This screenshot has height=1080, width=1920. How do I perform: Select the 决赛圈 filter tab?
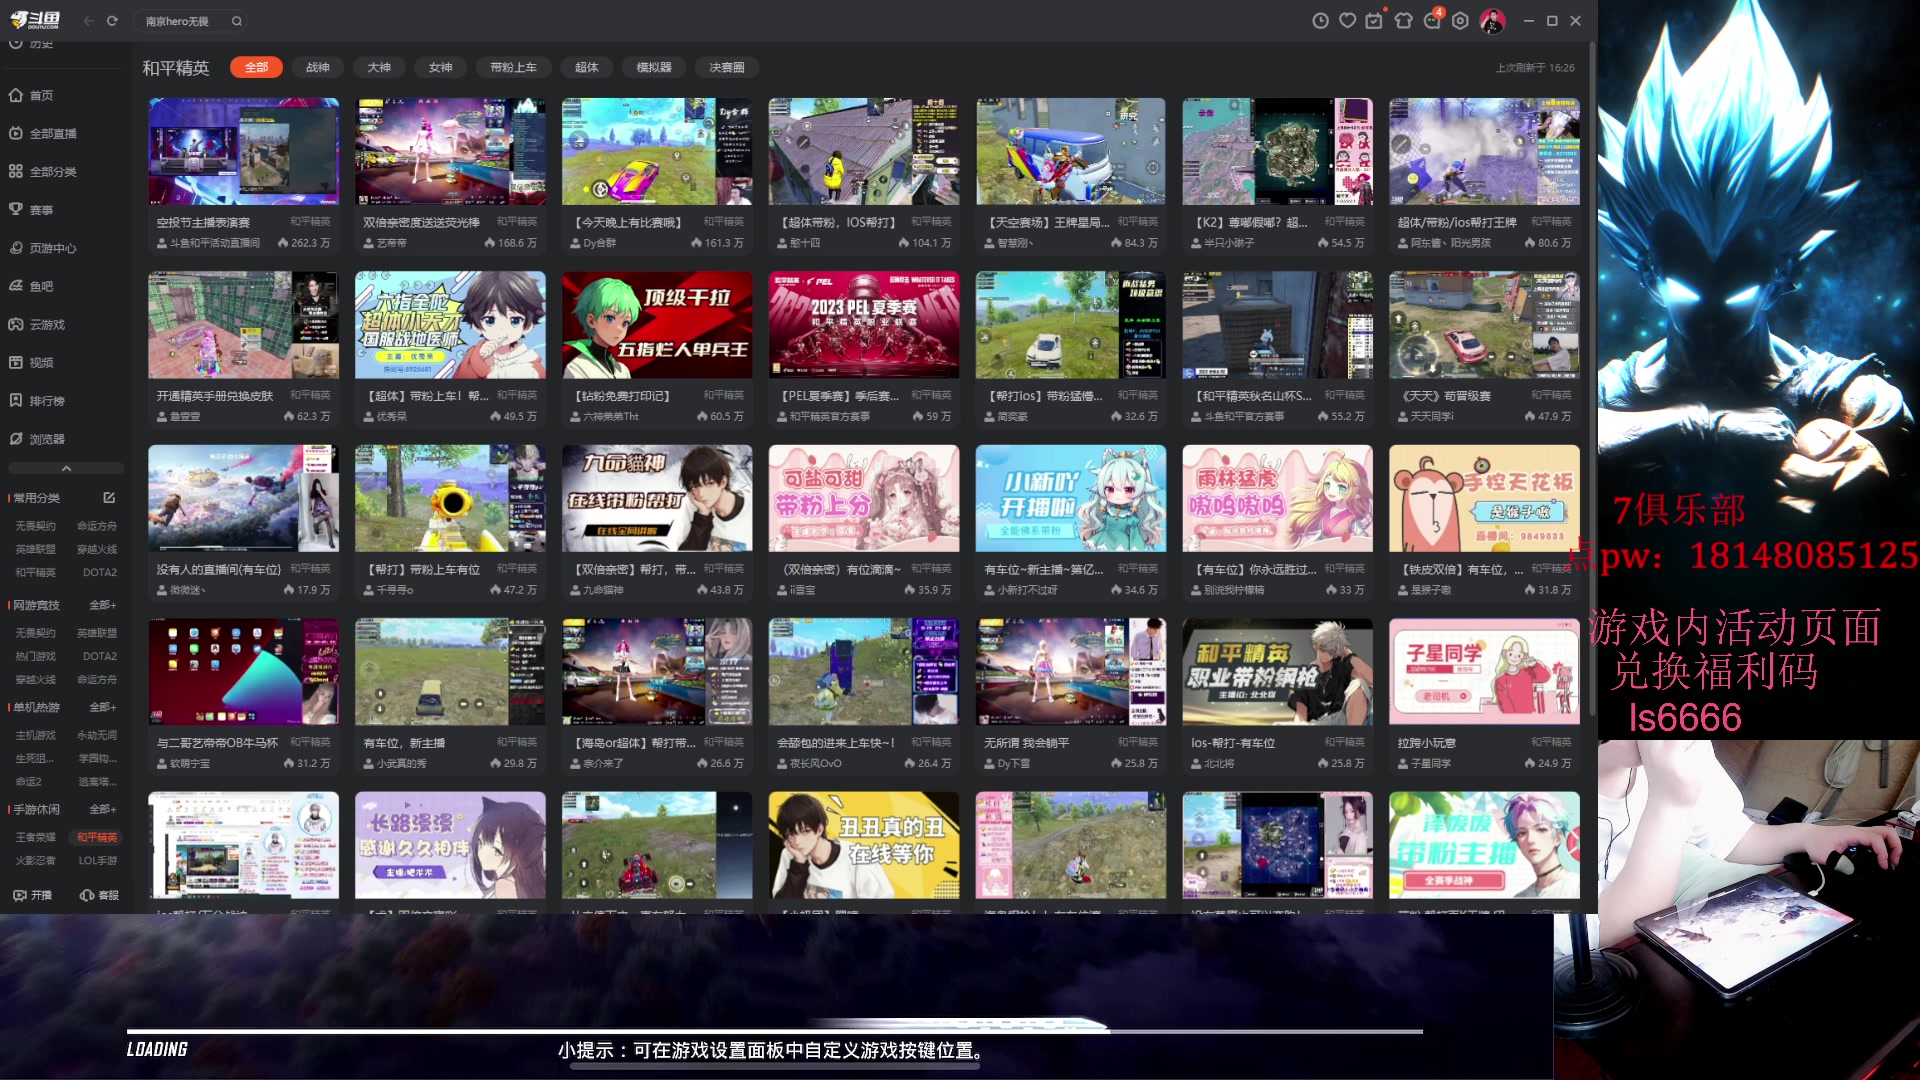click(x=727, y=68)
